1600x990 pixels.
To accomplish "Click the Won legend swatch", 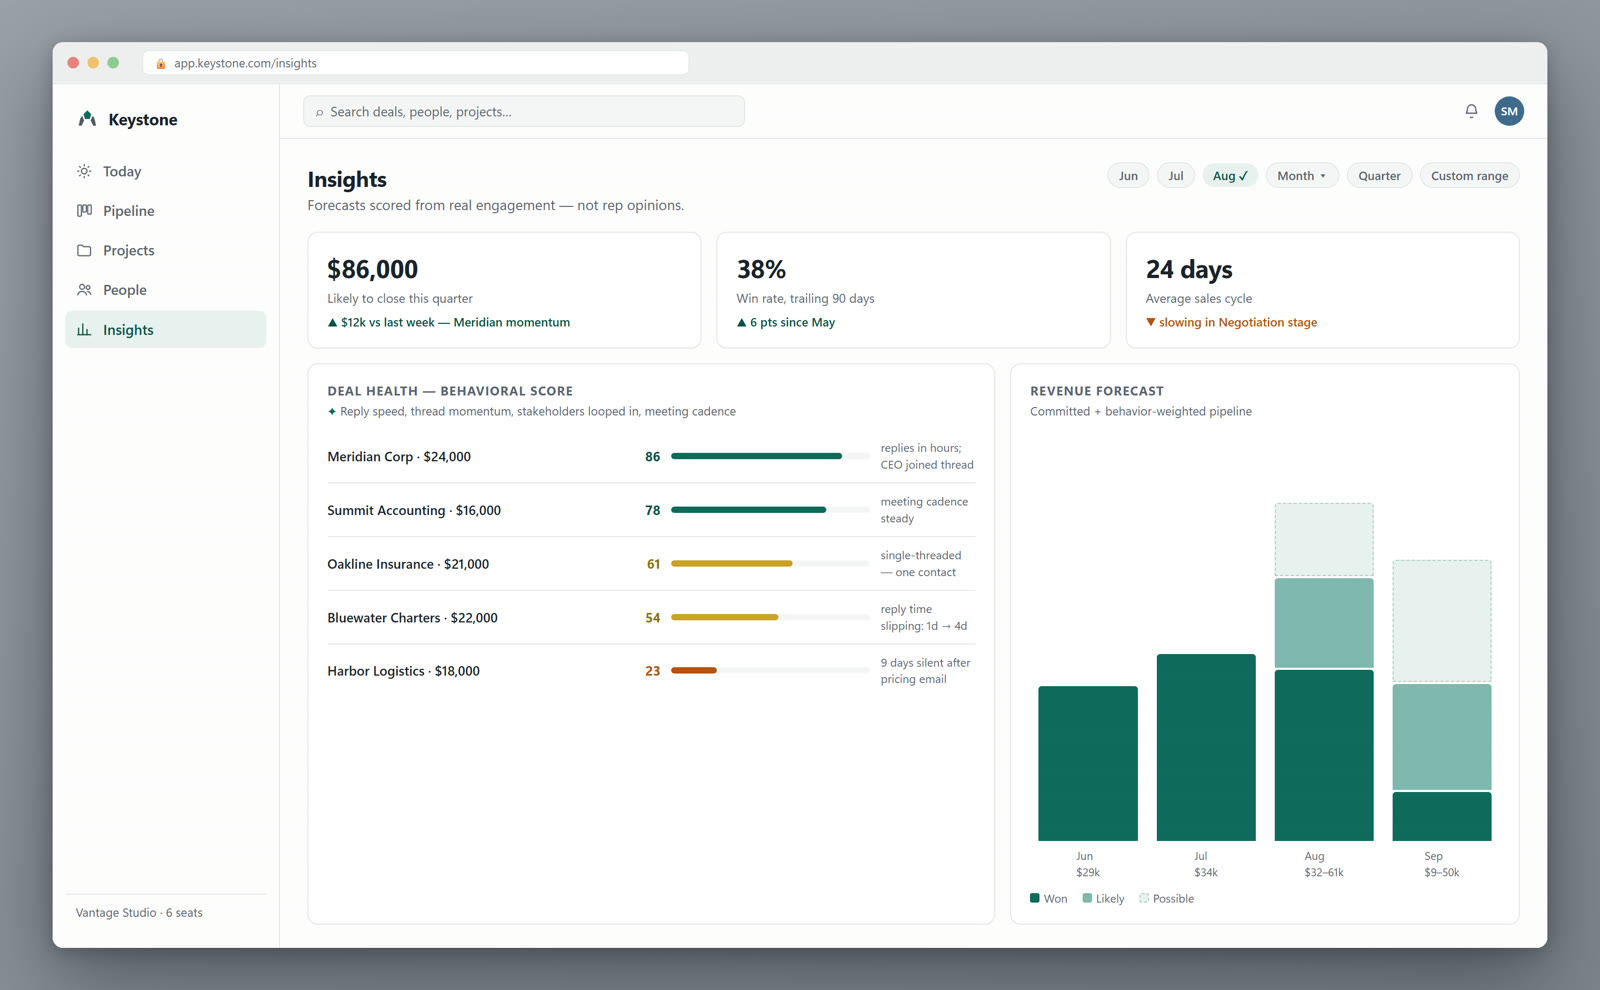I will [x=1035, y=898].
